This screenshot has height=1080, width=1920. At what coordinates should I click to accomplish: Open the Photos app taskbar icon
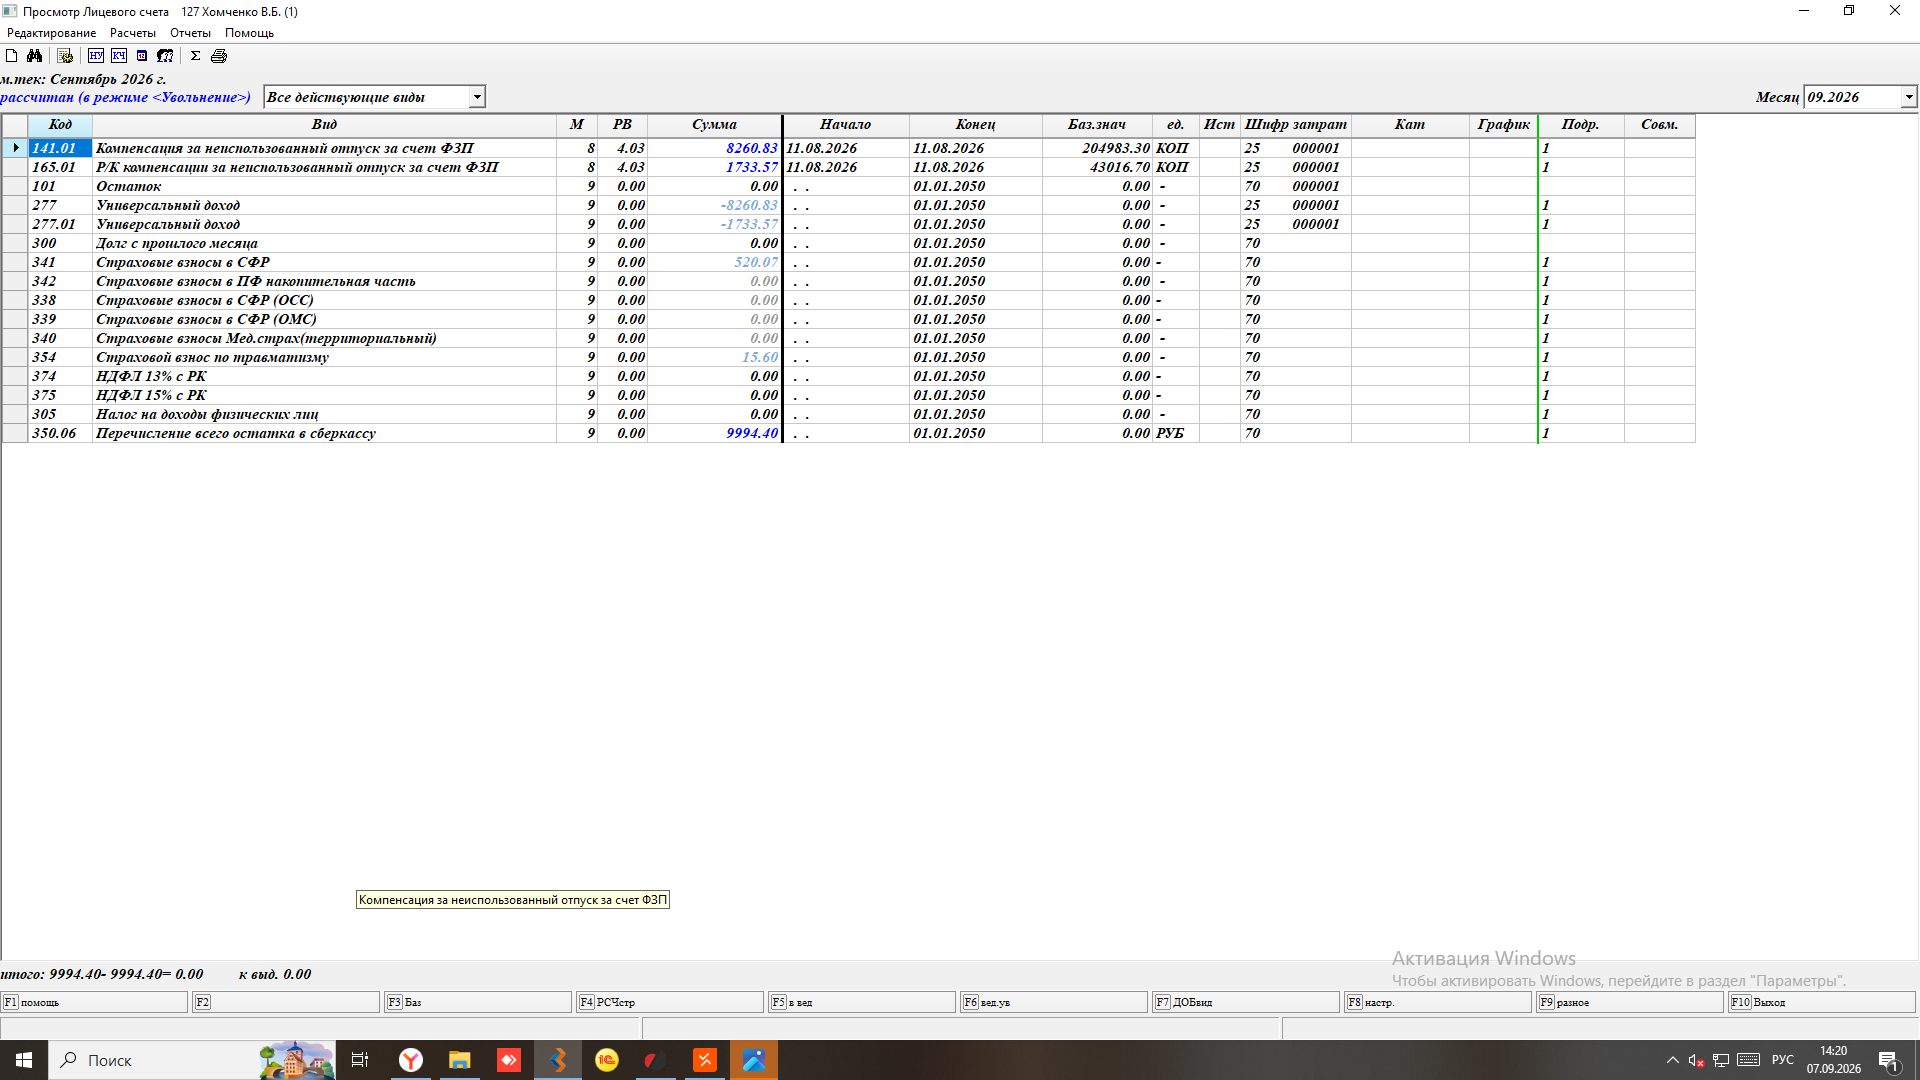coord(754,1060)
